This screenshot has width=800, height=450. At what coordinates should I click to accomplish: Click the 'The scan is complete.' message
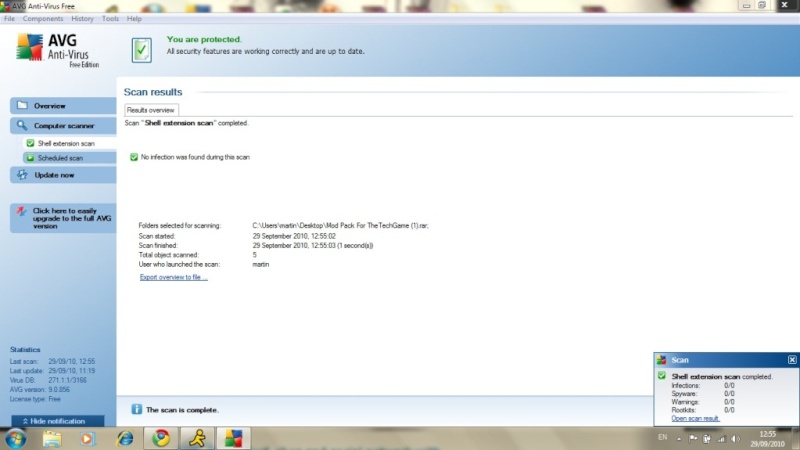click(182, 410)
